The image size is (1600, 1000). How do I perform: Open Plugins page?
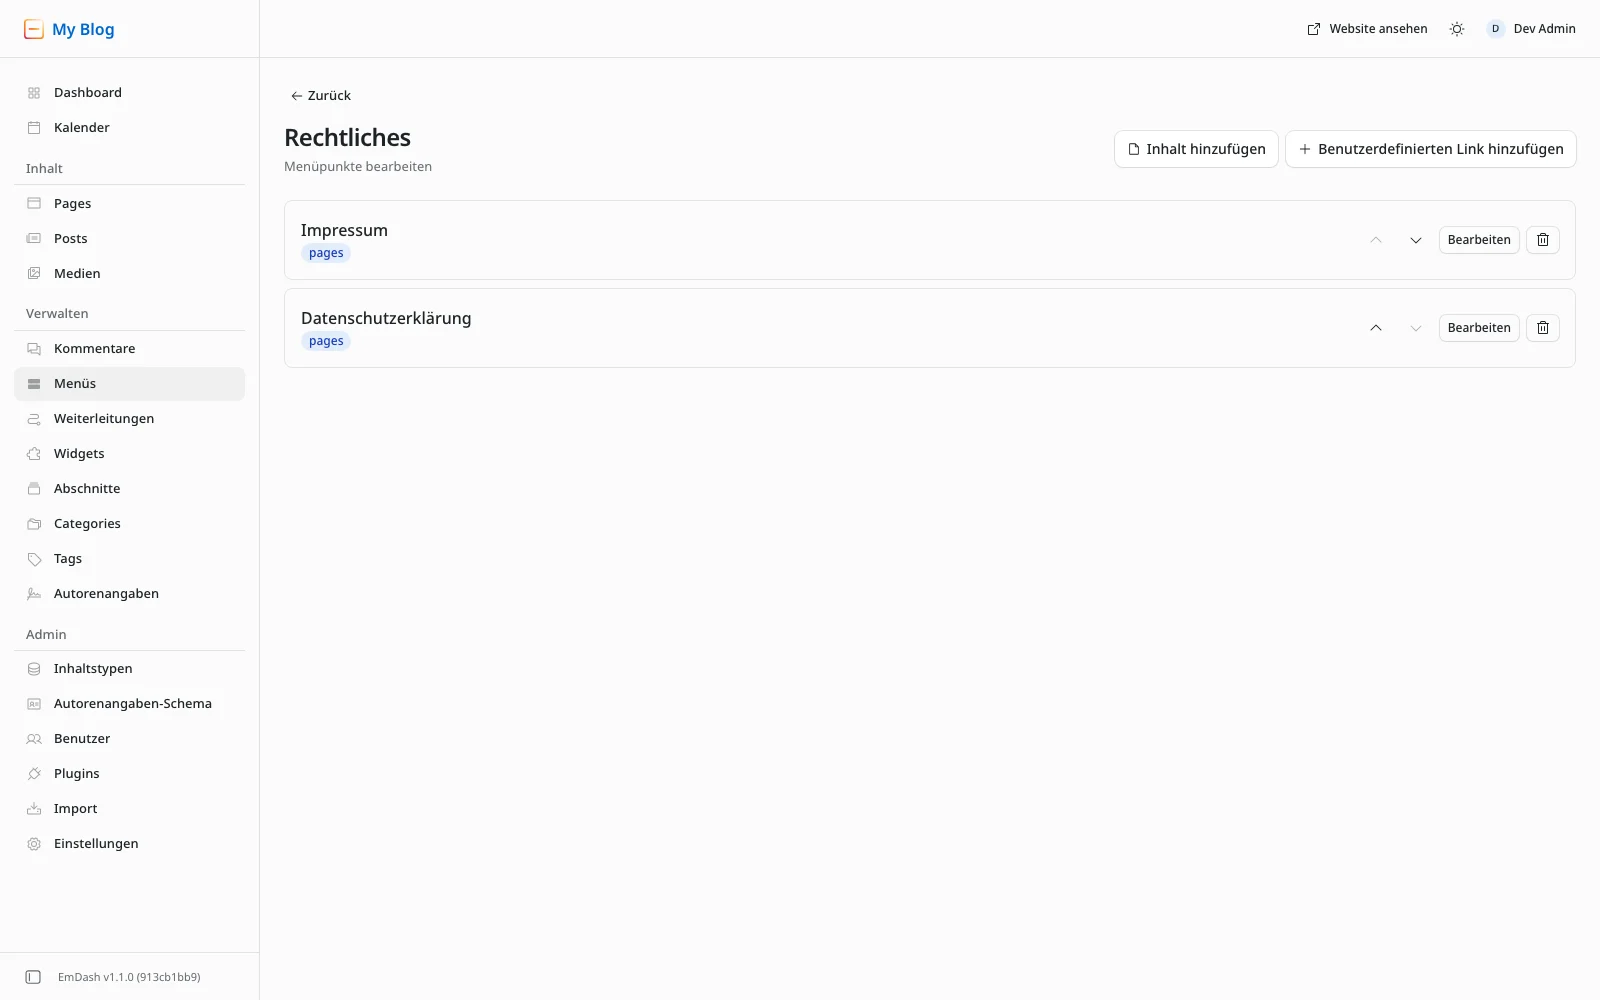coord(130,774)
